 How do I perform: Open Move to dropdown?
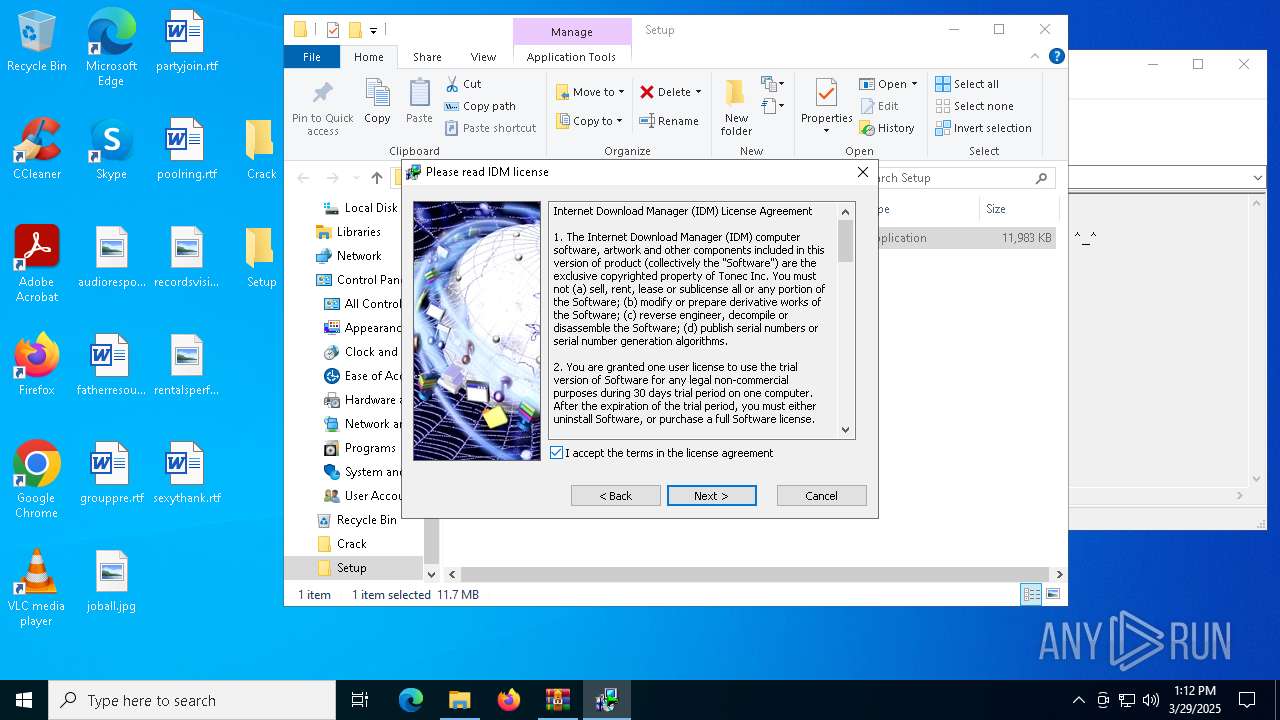click(590, 92)
